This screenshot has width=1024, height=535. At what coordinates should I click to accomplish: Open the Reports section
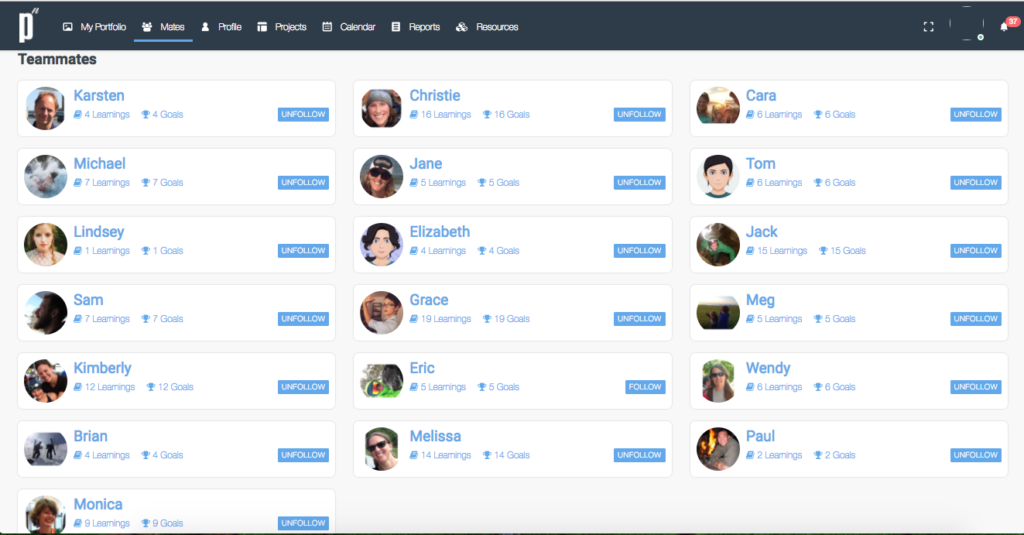(x=415, y=27)
